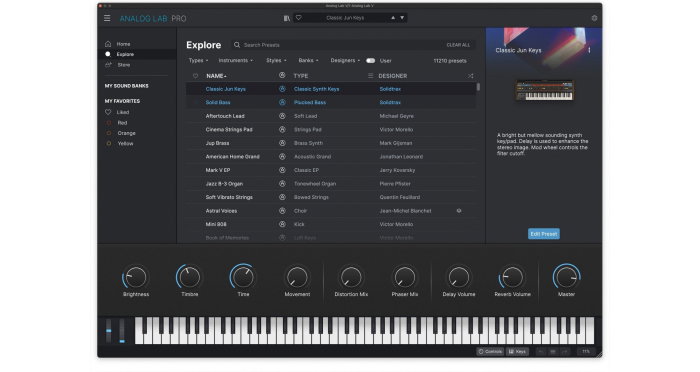700x372 pixels.
Task: Click the icon at Astral Voices row end
Action: pyautogui.click(x=459, y=210)
